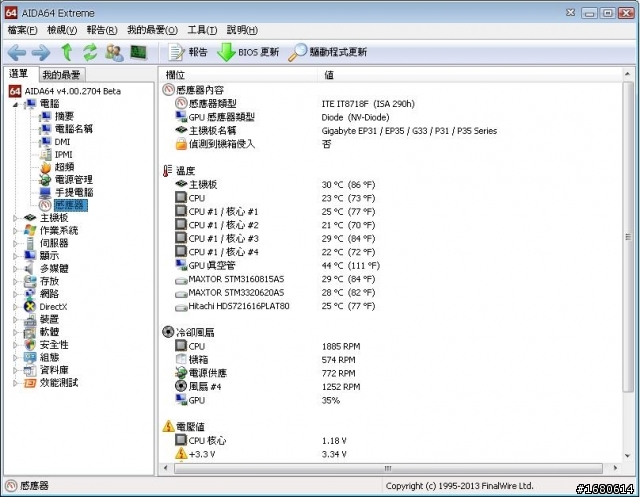Open the 我的最愛(O) menu
640x497 pixels.
click(152, 30)
